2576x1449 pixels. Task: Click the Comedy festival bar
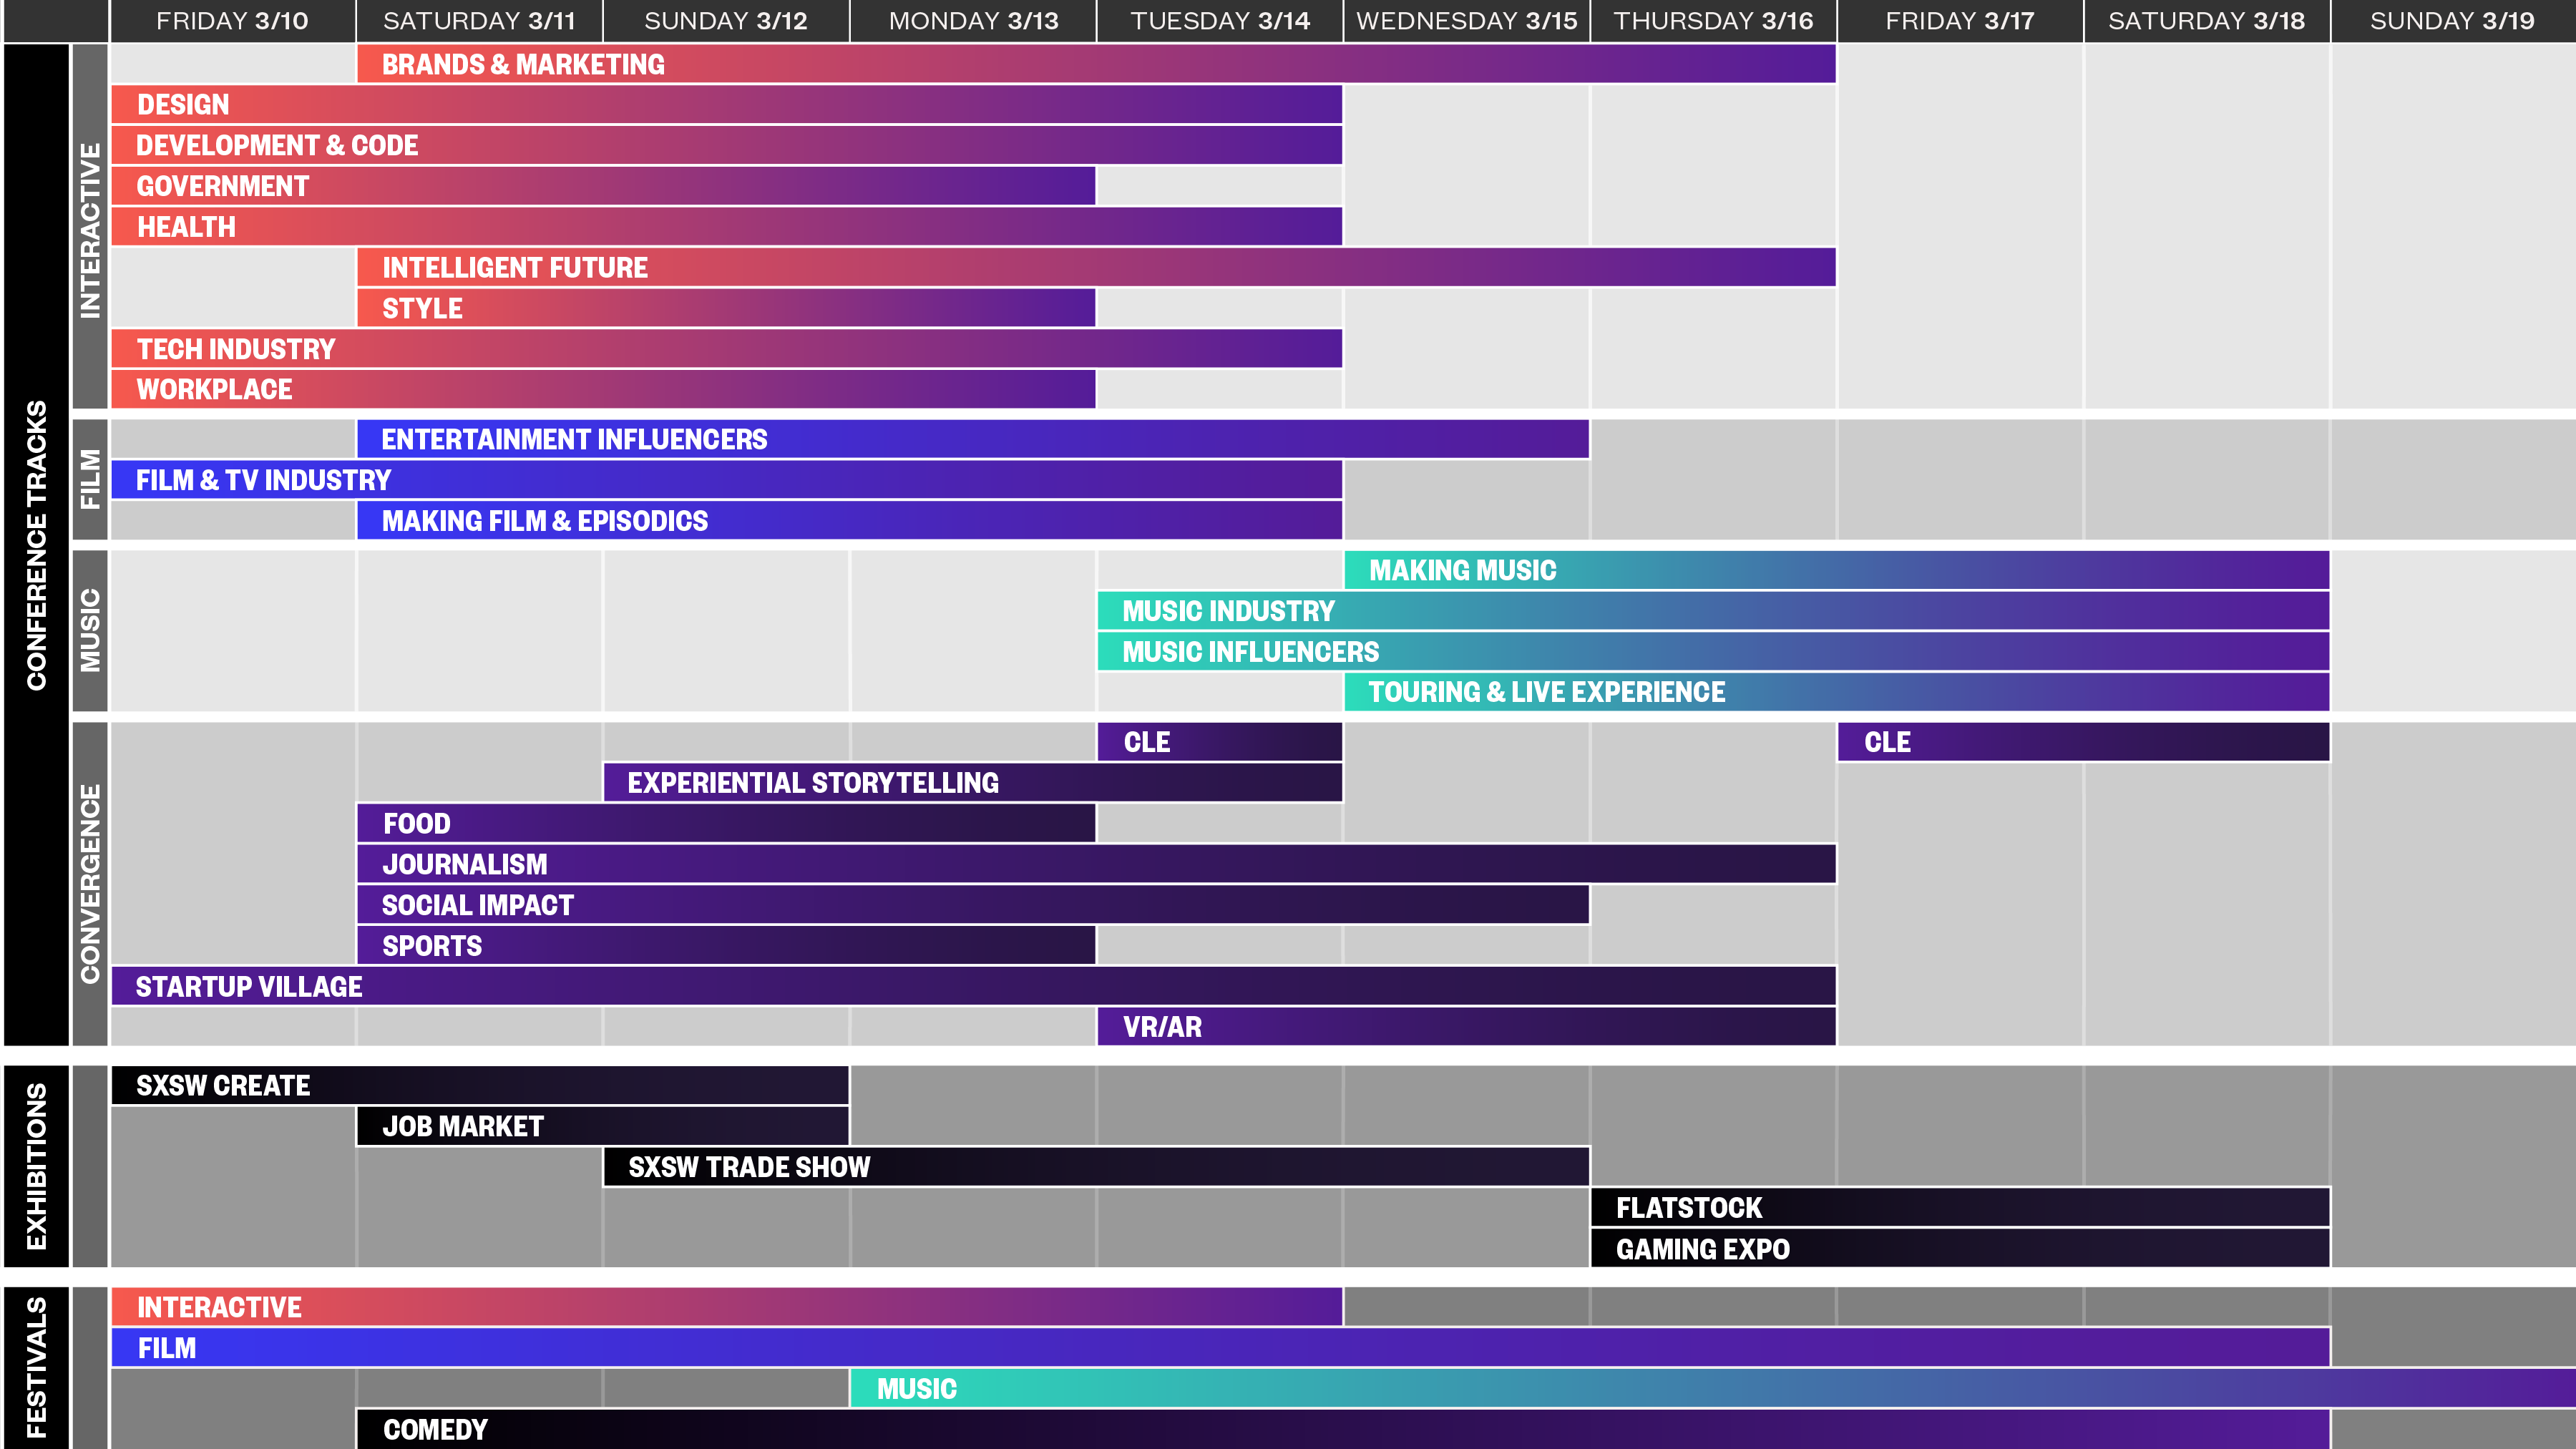[x=1342, y=1430]
